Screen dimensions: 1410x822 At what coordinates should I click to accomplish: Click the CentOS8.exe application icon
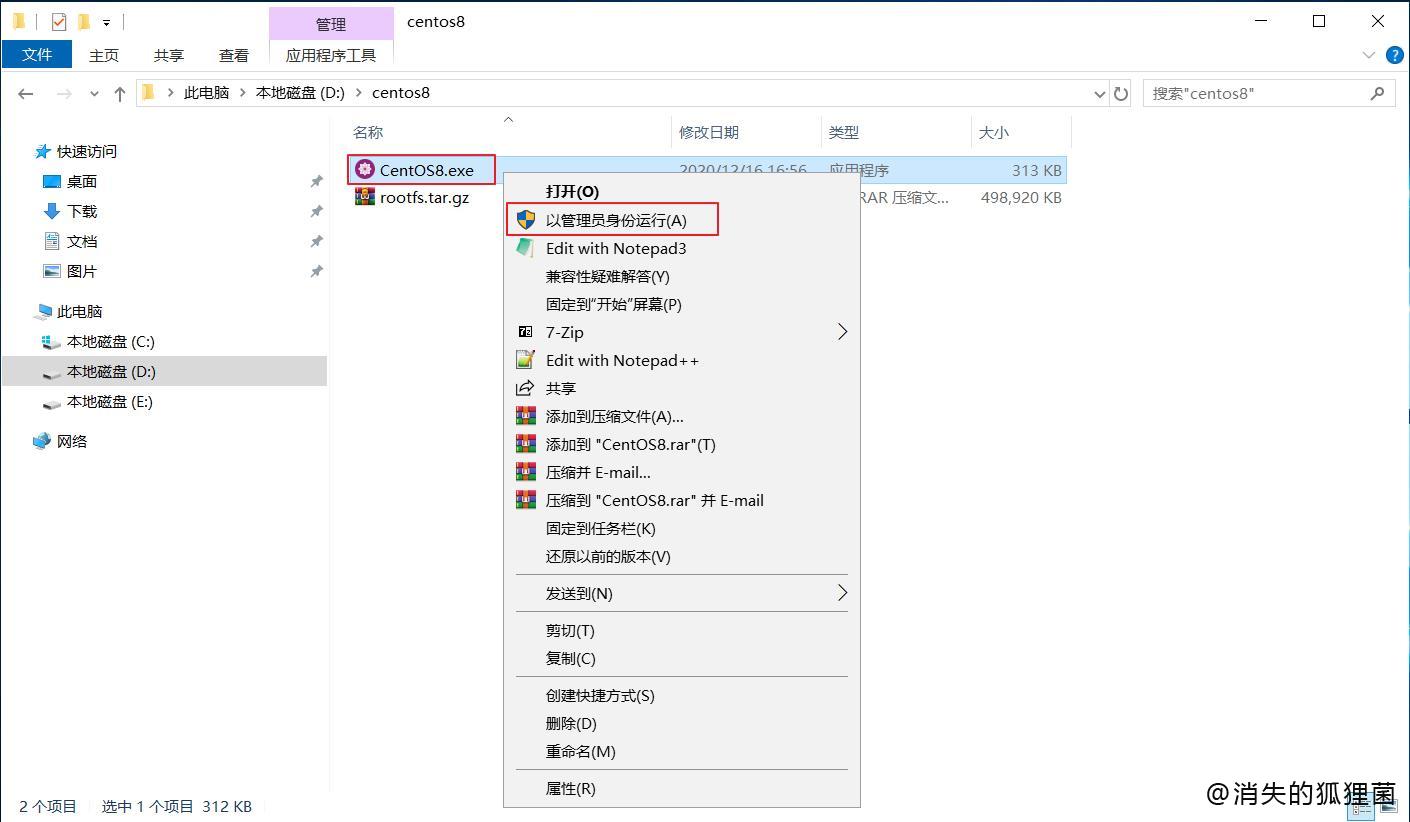pyautogui.click(x=364, y=170)
